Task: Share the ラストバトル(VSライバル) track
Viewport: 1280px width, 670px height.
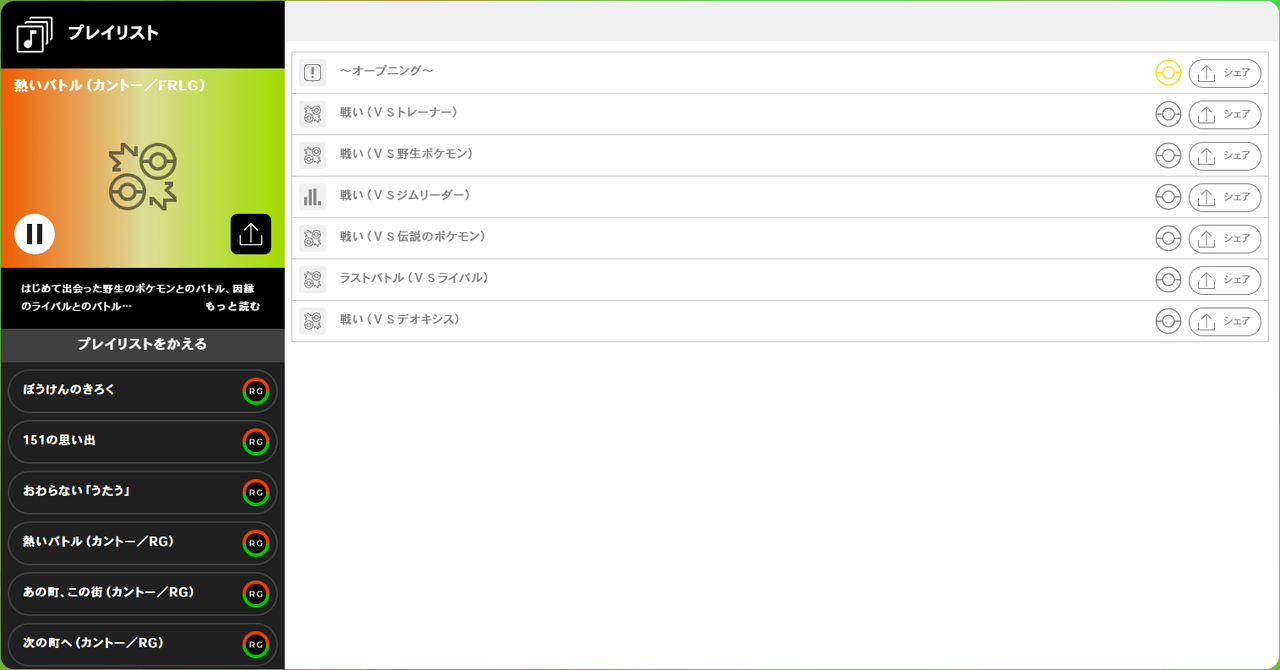Action: [x=1225, y=279]
